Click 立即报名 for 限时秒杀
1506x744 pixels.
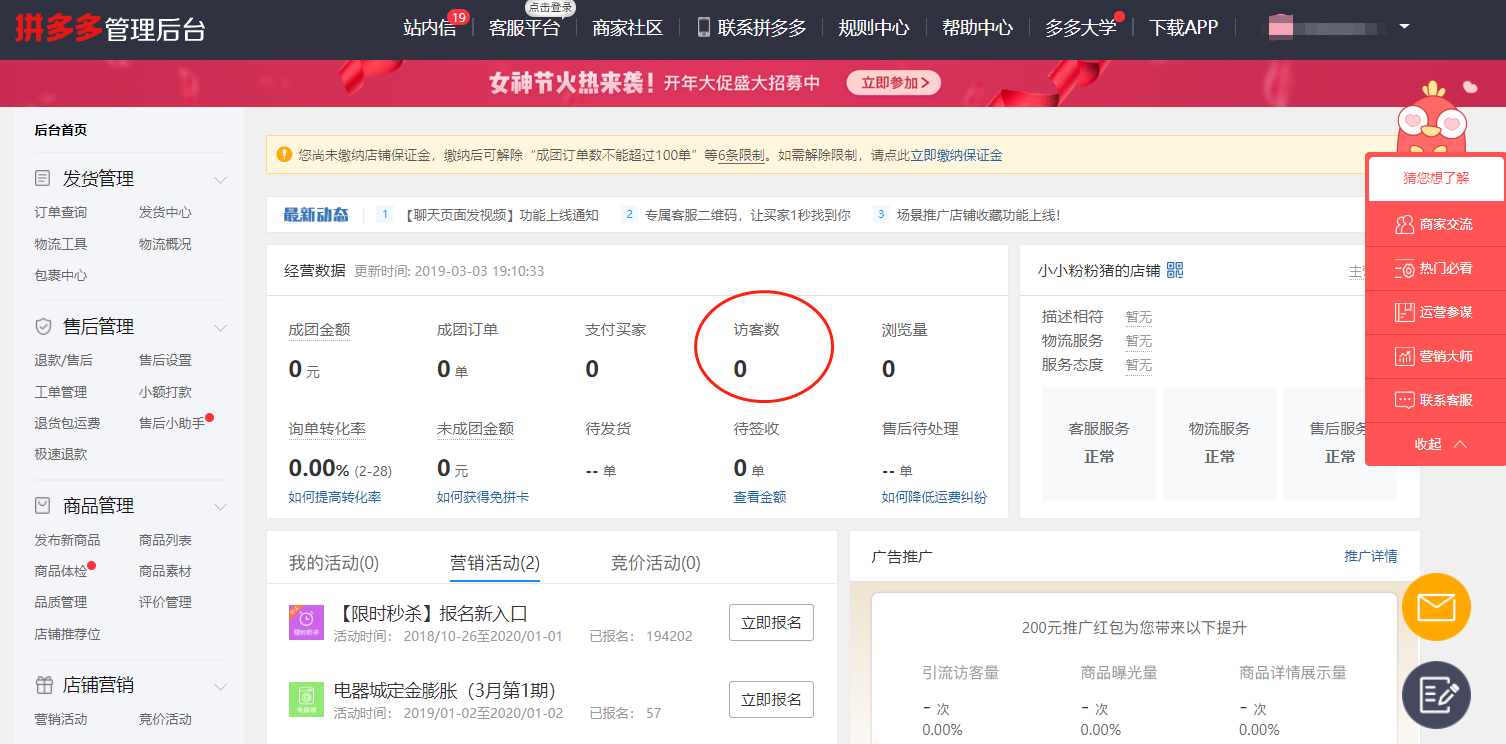(771, 622)
